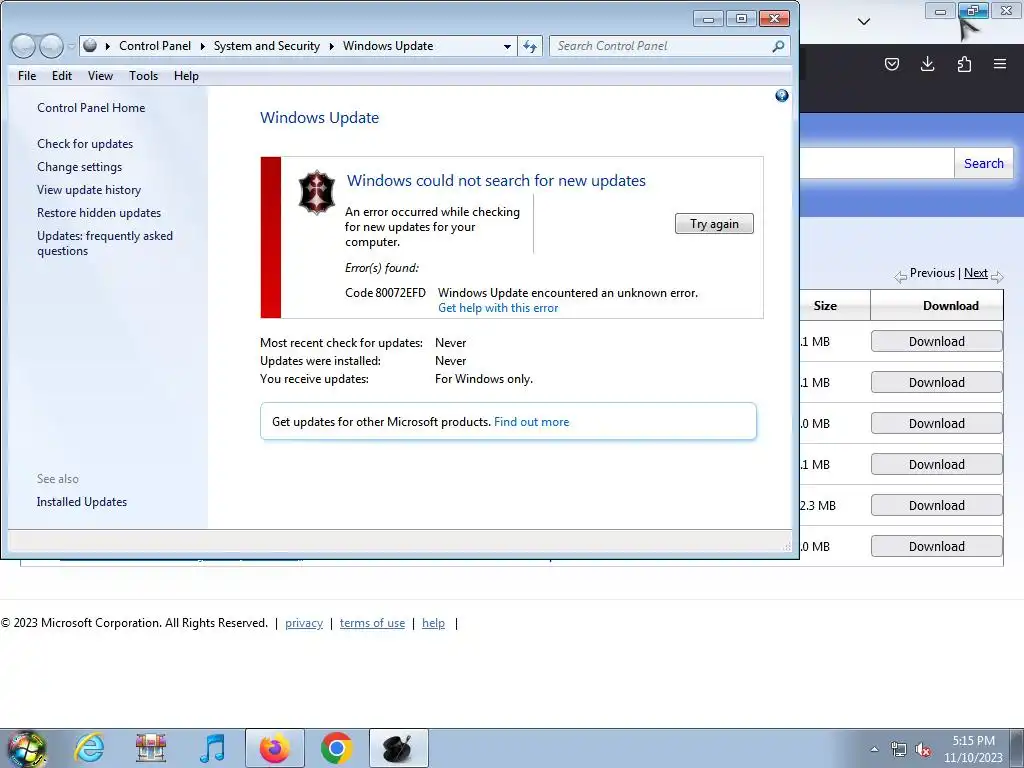Click the black hat taskbar icon
The image size is (1024, 768).
point(398,748)
